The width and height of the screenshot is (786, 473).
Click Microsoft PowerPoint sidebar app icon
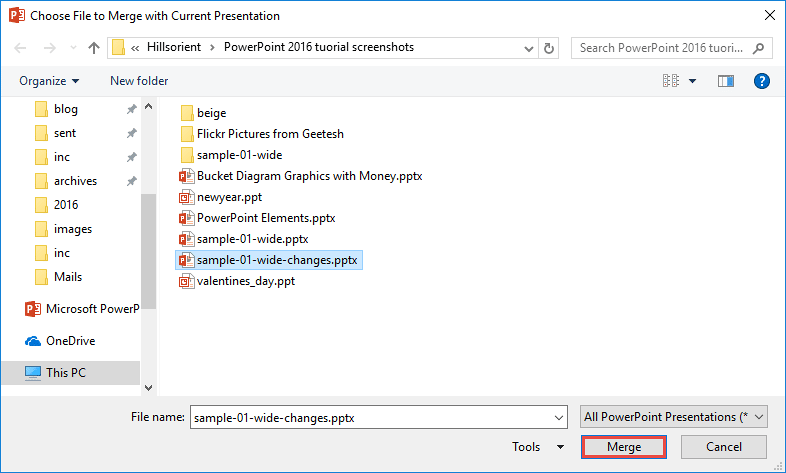point(33,309)
